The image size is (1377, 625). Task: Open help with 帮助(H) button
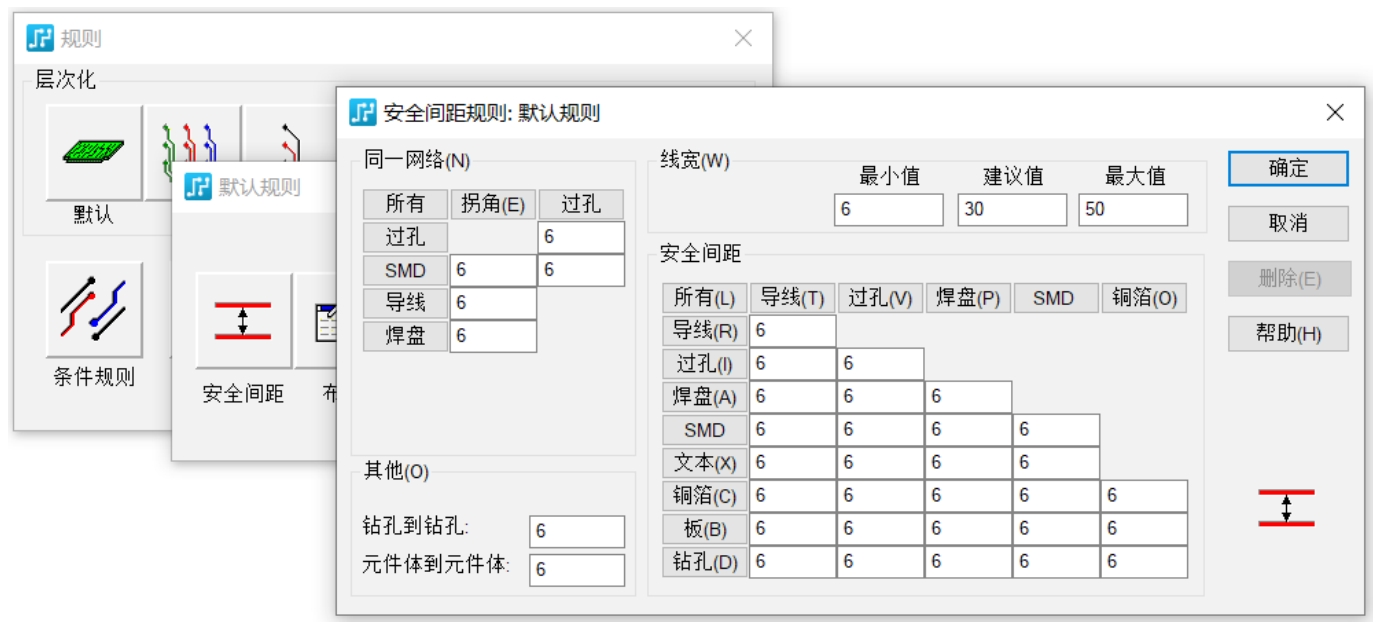point(1288,334)
